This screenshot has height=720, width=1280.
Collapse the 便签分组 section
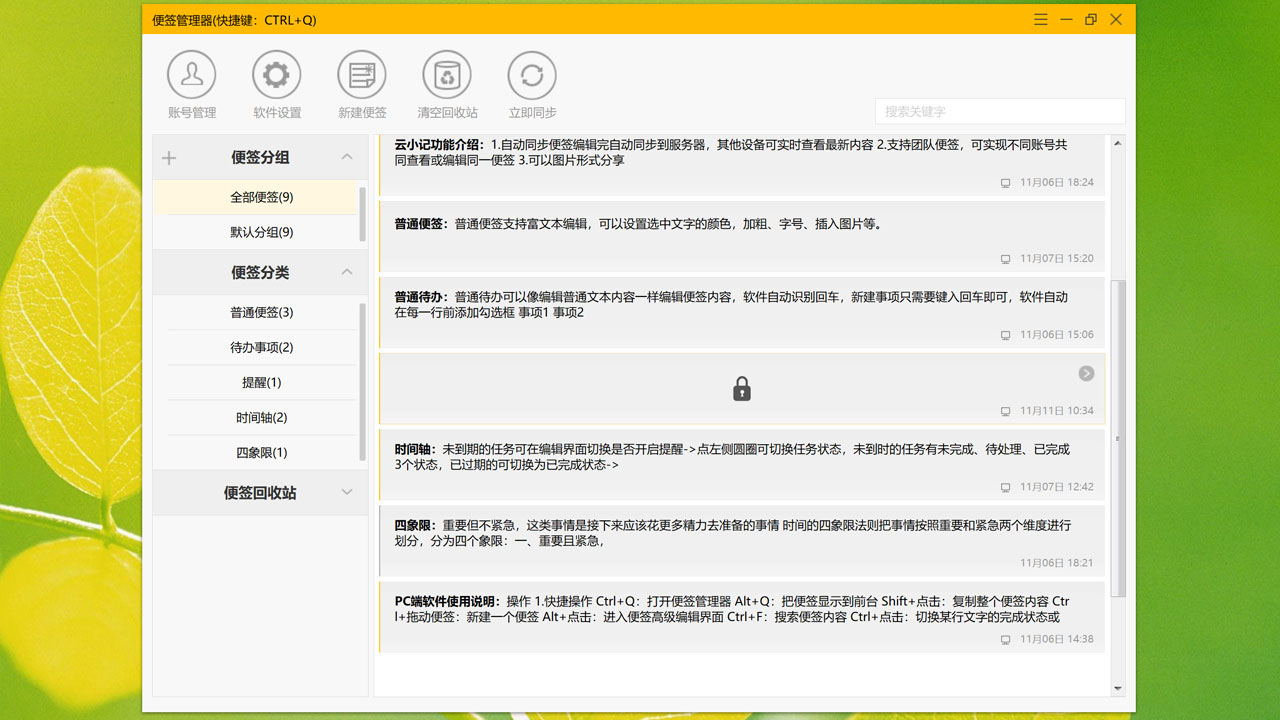click(347, 157)
